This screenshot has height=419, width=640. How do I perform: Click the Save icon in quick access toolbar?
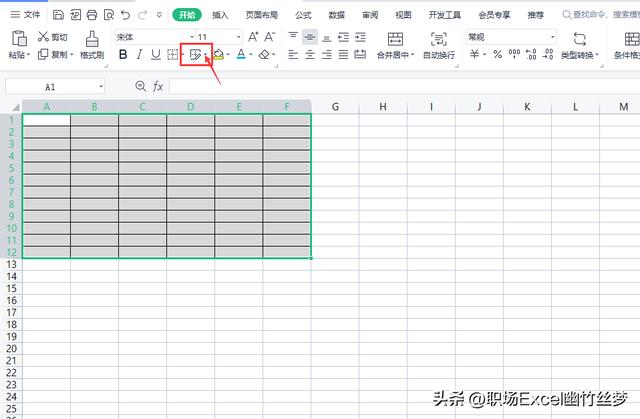pos(58,15)
